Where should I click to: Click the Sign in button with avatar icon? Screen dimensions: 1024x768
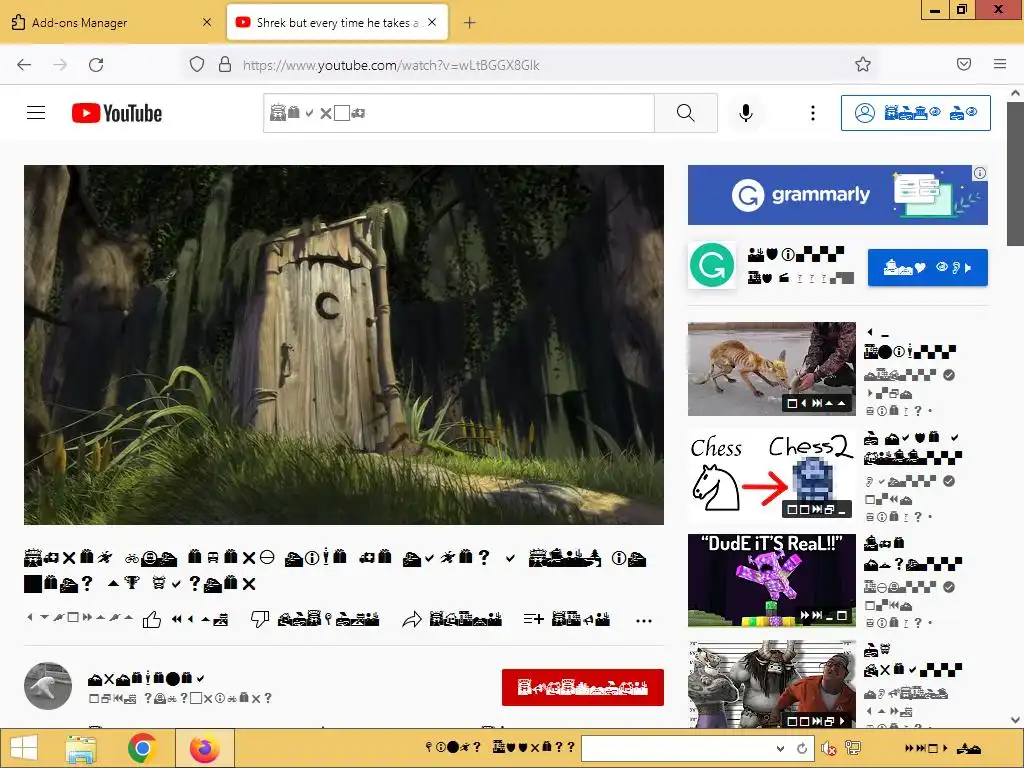tap(916, 113)
